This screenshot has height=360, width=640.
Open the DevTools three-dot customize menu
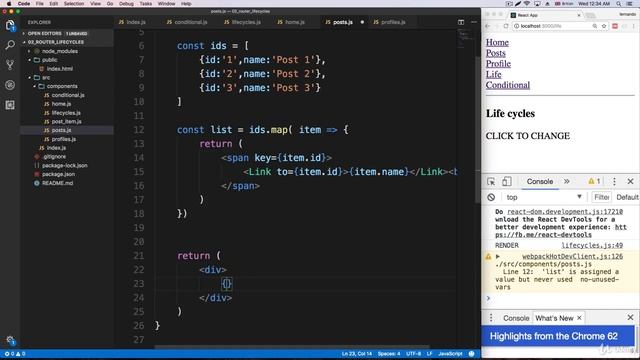[x=614, y=182]
